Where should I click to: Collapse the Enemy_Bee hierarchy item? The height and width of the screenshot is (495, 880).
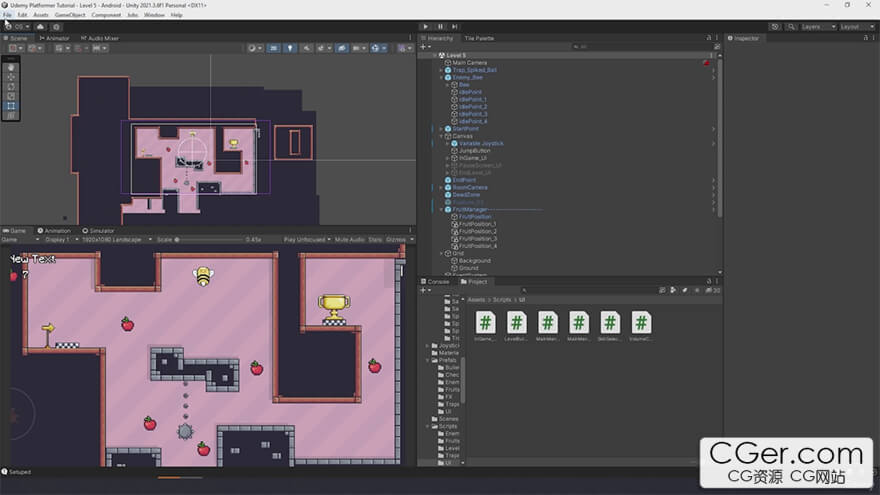pyautogui.click(x=441, y=77)
